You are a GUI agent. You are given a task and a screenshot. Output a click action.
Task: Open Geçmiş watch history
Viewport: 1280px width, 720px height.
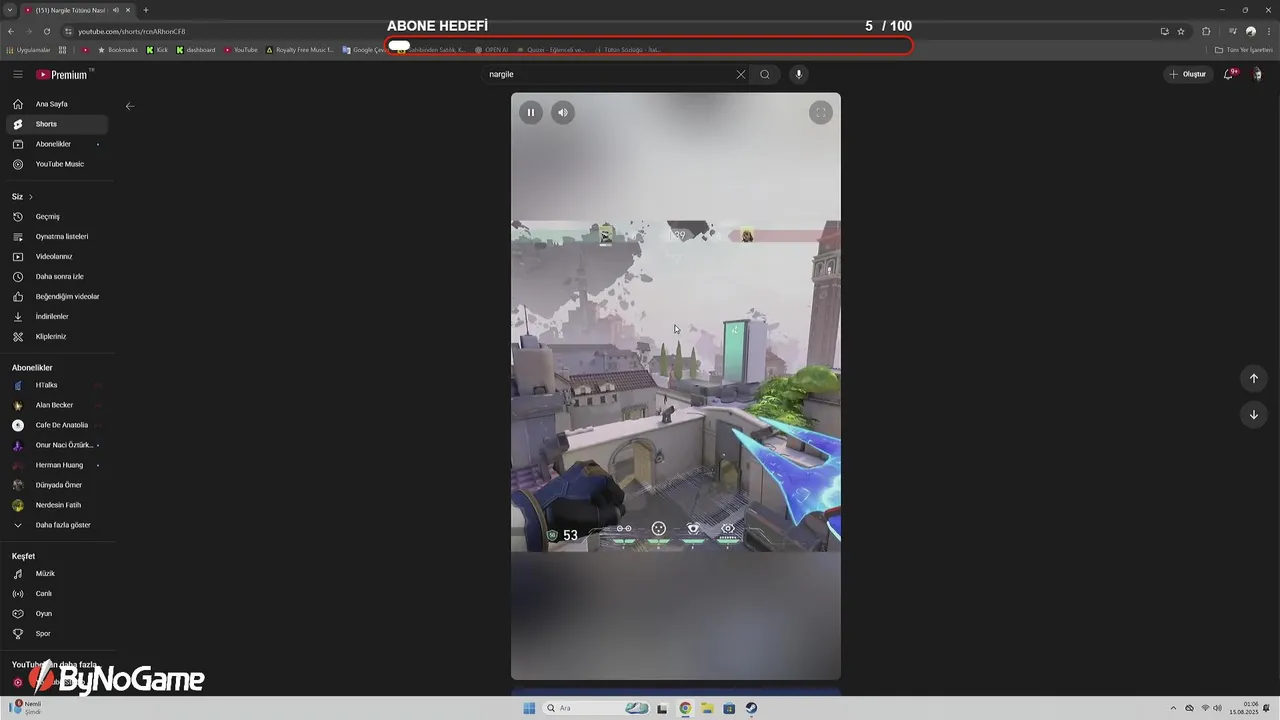[x=57, y=217]
